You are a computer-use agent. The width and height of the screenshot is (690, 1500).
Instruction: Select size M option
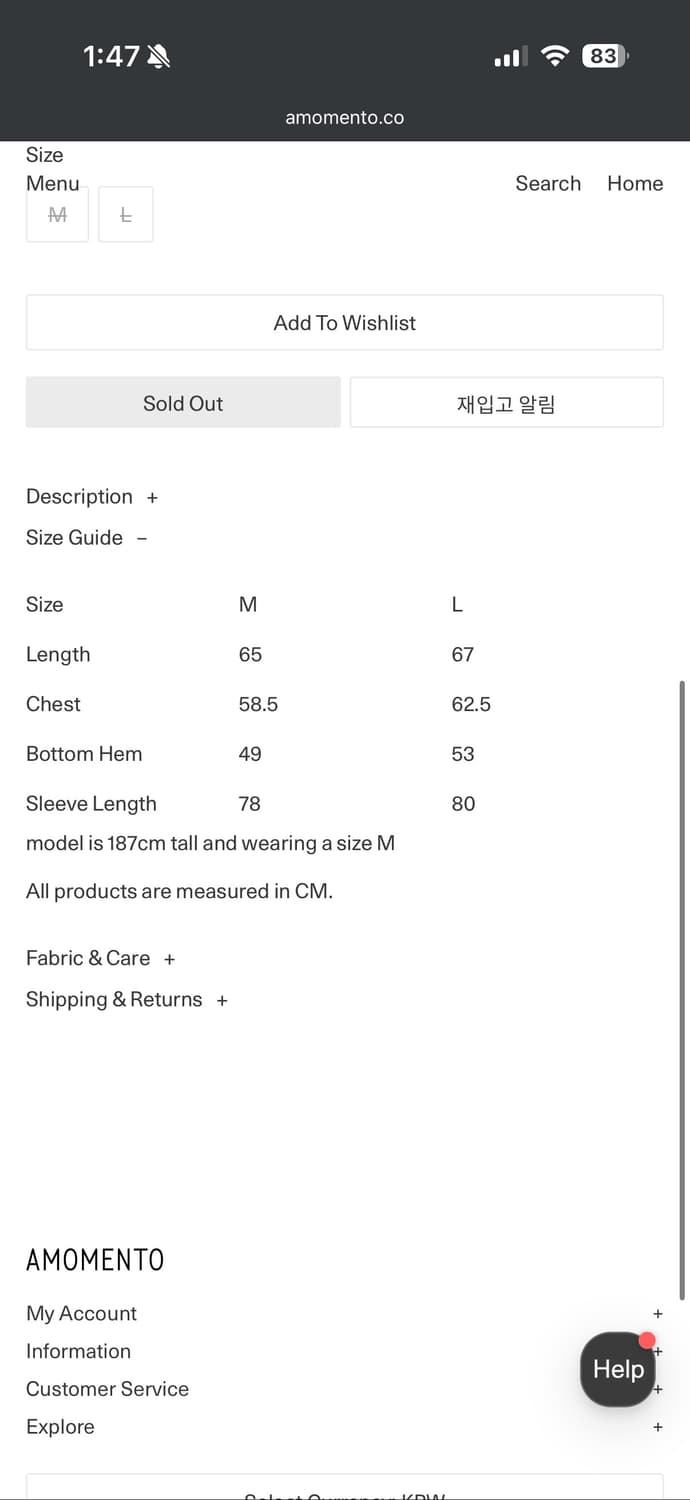click(57, 214)
